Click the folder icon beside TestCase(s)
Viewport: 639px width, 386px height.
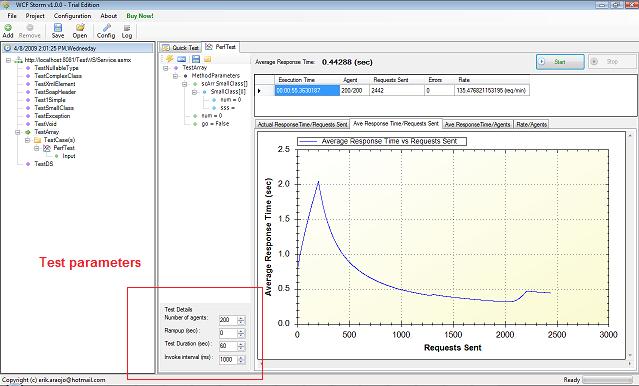pos(37,140)
